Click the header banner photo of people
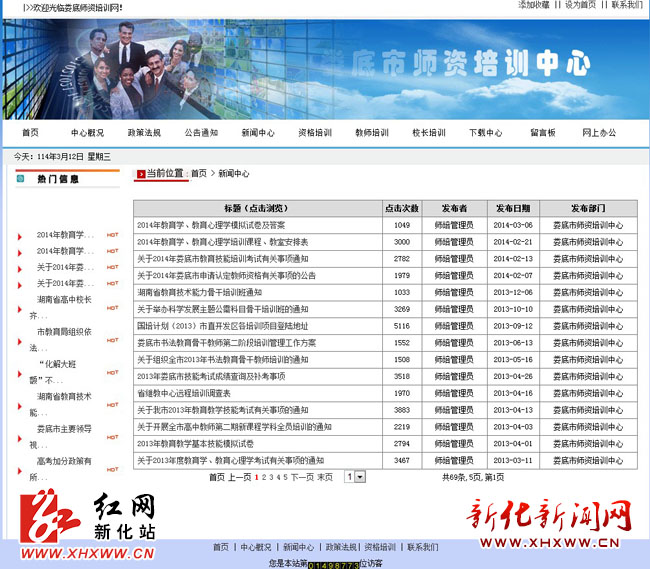Screen dimensions: 650x569 [x=130, y=65]
